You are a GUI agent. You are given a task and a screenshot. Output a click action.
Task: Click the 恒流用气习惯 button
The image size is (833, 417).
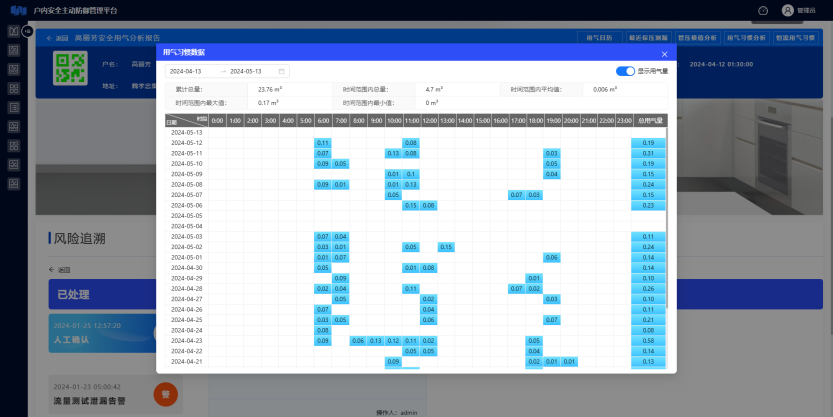click(x=795, y=38)
